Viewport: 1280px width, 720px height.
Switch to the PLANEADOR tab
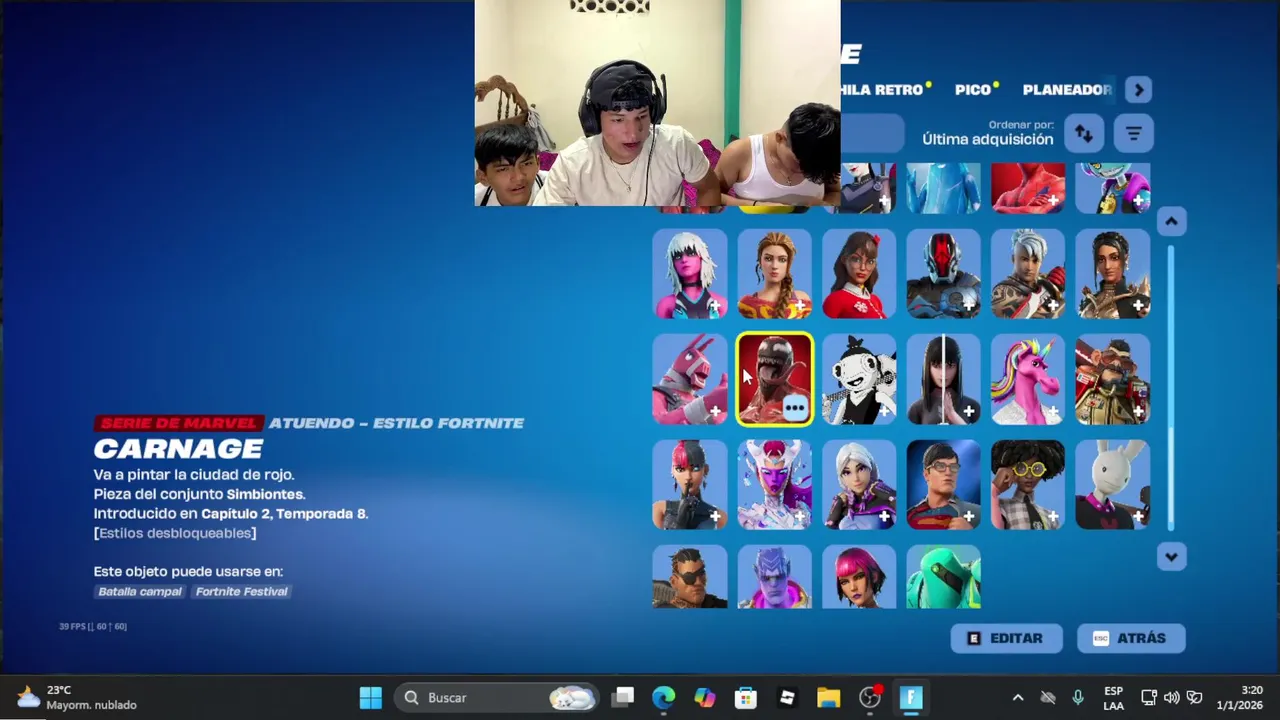click(1066, 90)
